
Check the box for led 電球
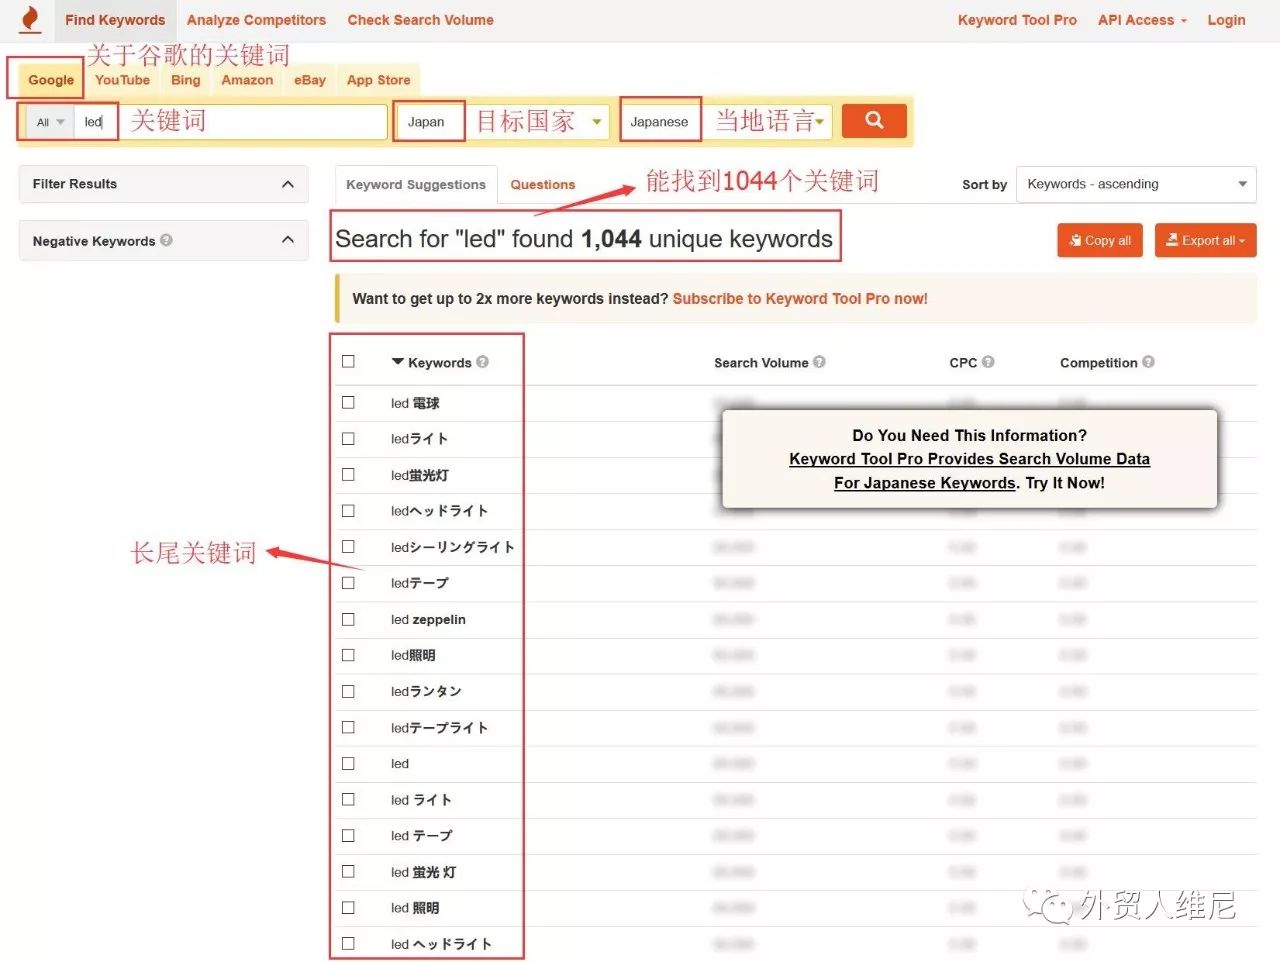tap(348, 402)
